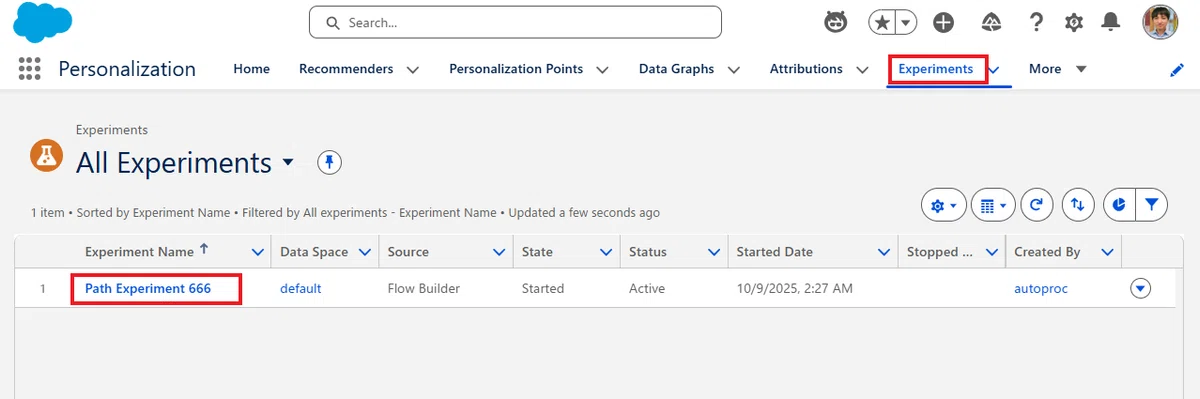The height and width of the screenshot is (399, 1200).
Task: Sort by the Source column header
Action: tap(408, 252)
